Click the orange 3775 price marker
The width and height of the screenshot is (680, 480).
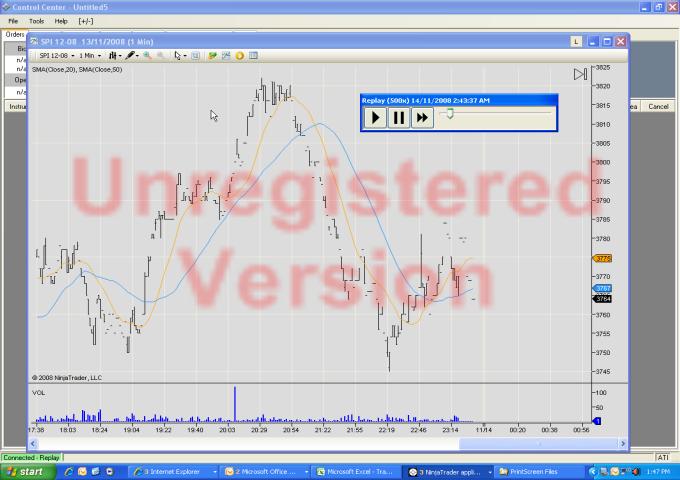point(602,258)
